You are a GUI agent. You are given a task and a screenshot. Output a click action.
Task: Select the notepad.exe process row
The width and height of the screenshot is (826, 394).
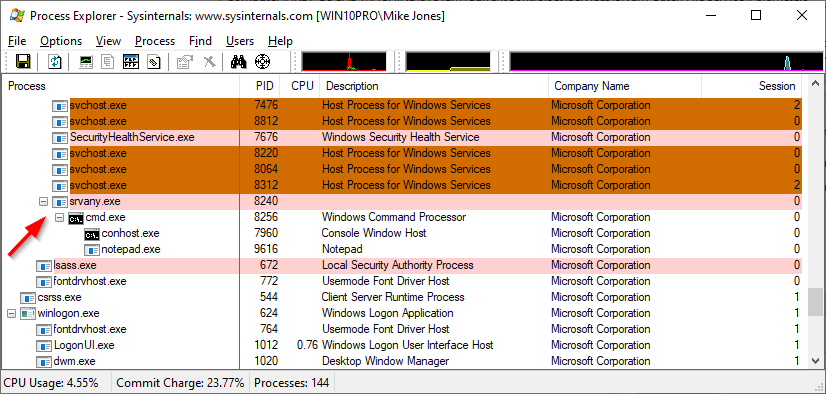401,249
